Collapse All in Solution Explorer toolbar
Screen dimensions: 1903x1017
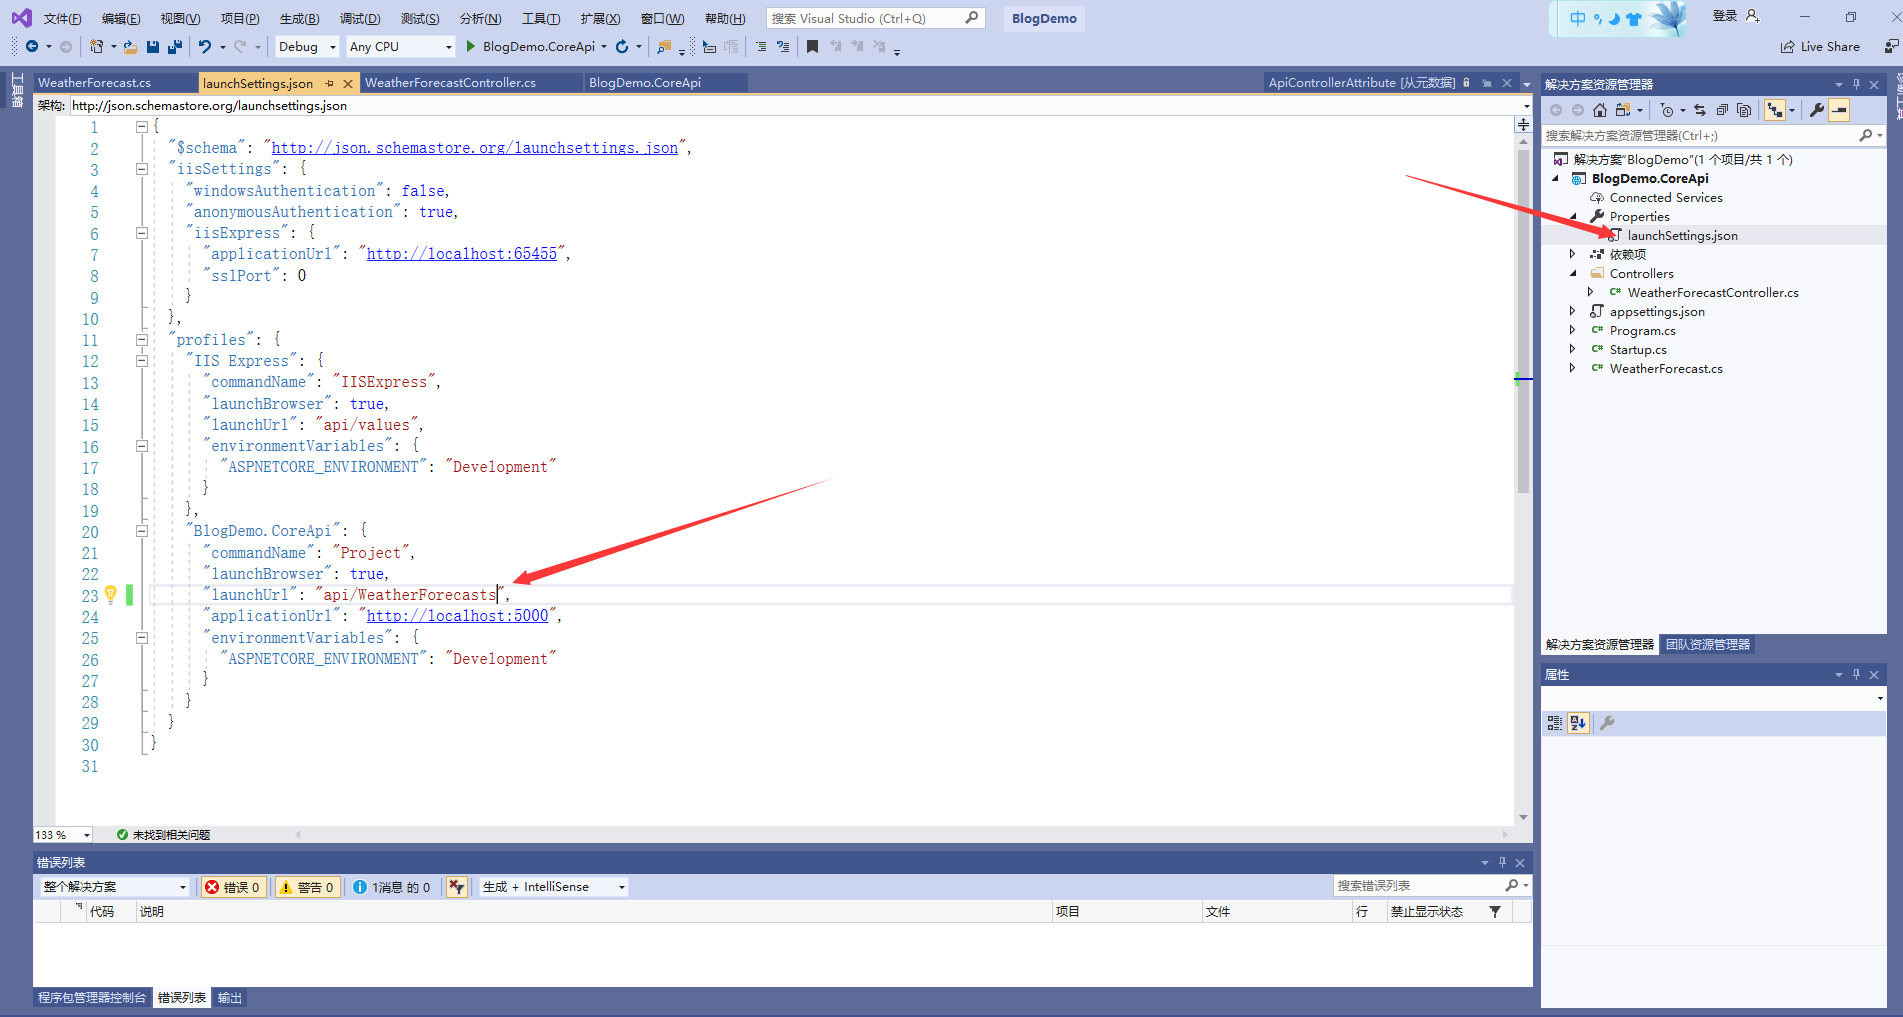pyautogui.click(x=1722, y=110)
